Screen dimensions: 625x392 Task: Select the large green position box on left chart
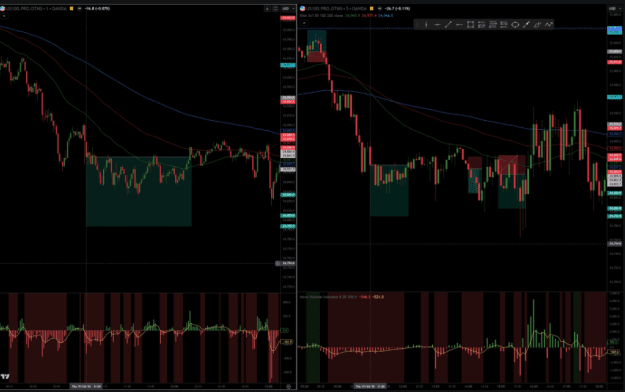(139, 191)
